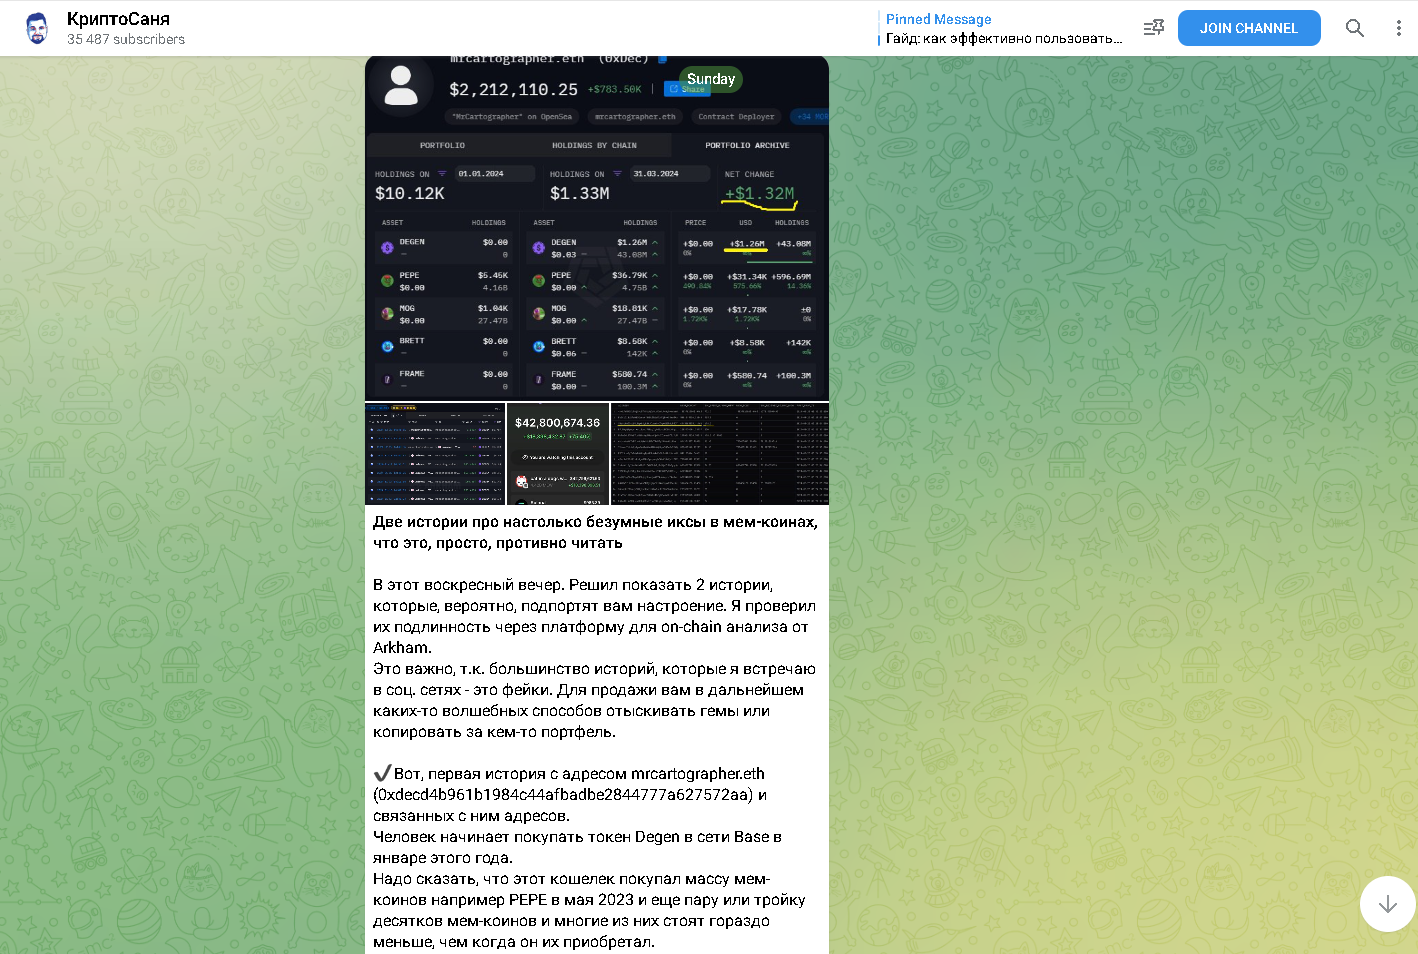Click the check mark emoji before Вот
The height and width of the screenshot is (954, 1418).
[382, 773]
